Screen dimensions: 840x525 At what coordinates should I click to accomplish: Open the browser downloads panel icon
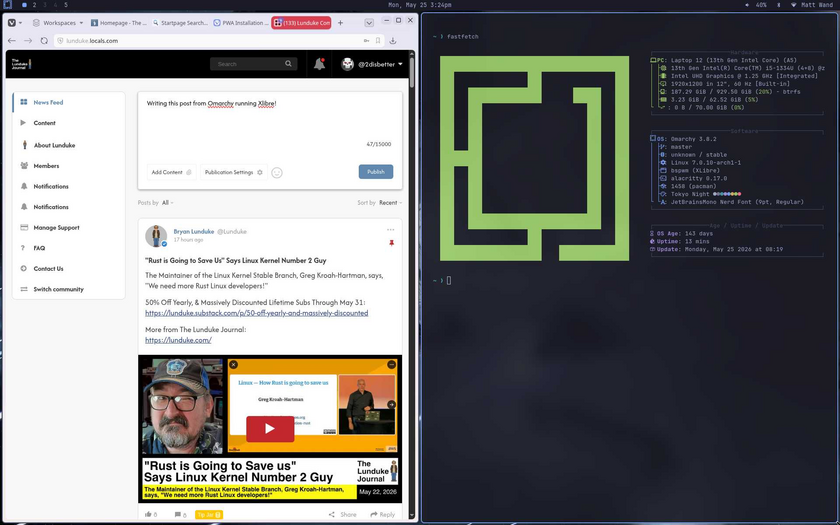[x=393, y=41]
